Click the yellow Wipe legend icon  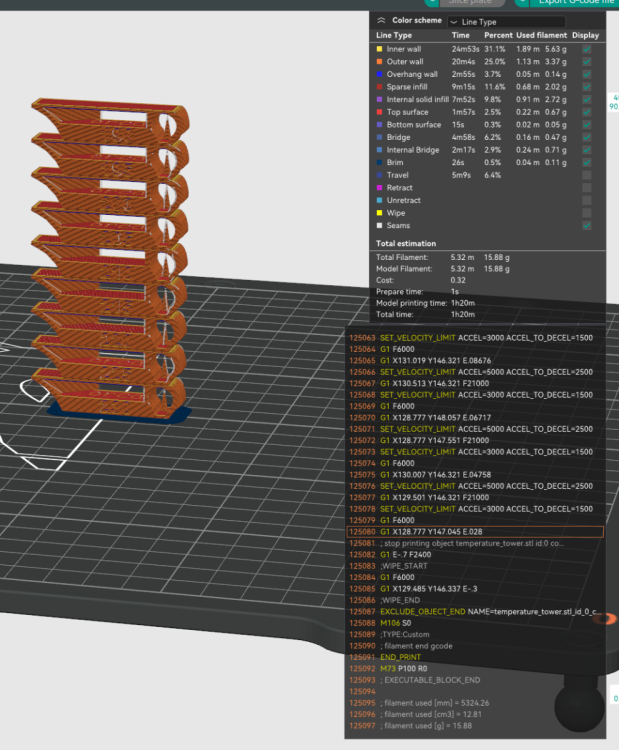click(379, 213)
